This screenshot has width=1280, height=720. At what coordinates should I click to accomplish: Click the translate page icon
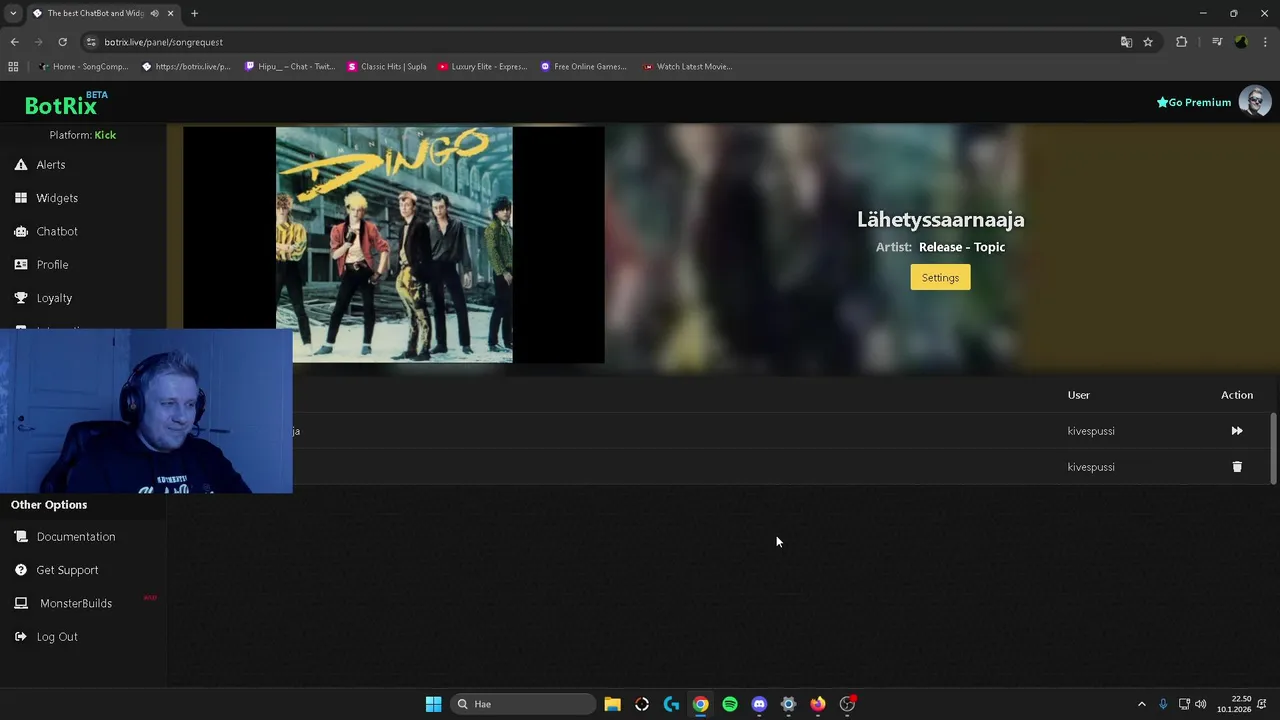pos(1126,42)
